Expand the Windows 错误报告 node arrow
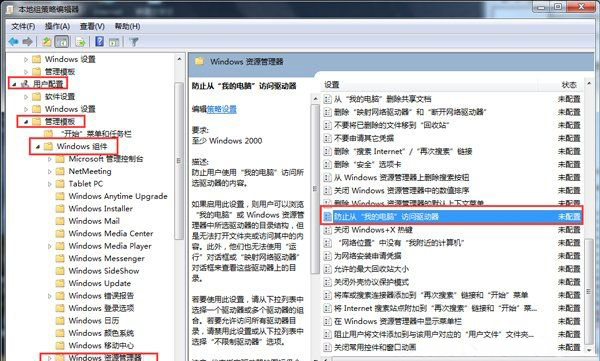This screenshot has width=600, height=361. tap(50, 296)
